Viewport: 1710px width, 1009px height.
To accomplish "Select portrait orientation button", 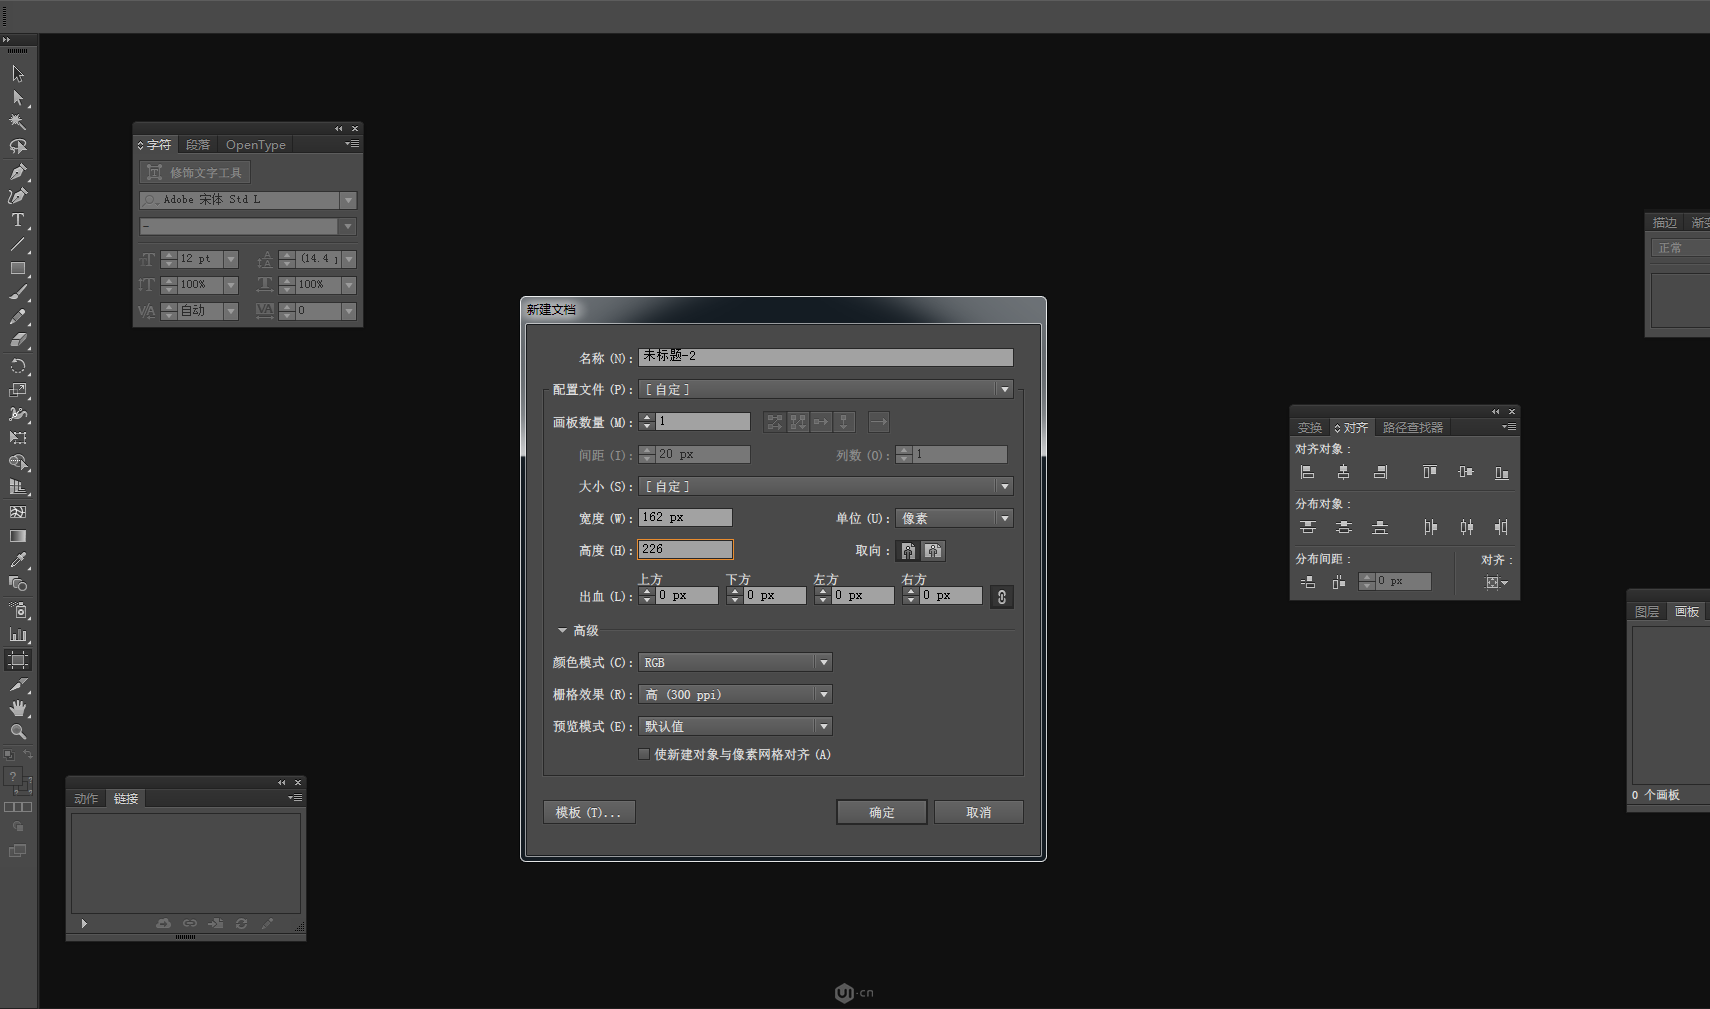I will (908, 551).
